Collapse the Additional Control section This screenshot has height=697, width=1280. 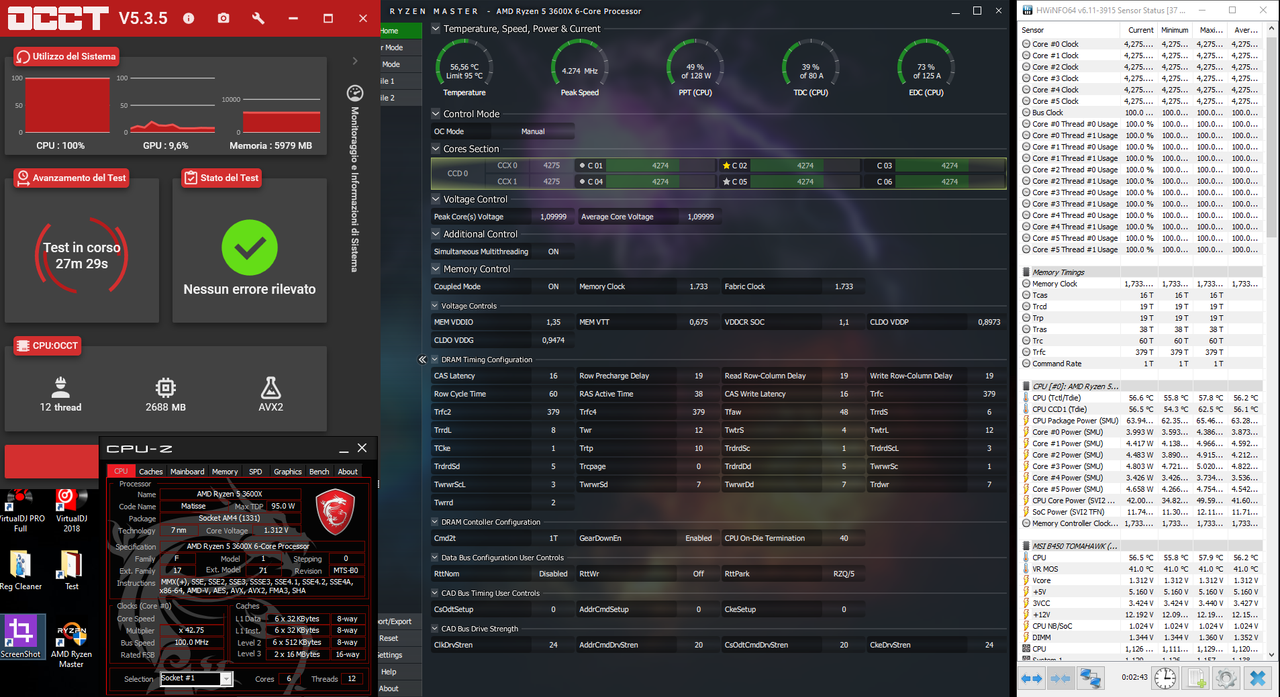[435, 234]
